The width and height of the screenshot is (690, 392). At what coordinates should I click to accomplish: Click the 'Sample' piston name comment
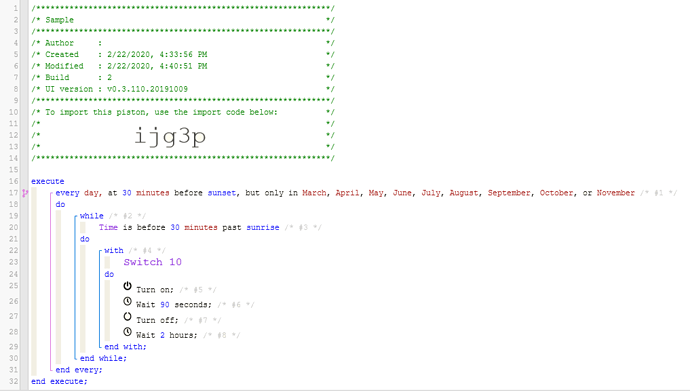[x=59, y=20]
